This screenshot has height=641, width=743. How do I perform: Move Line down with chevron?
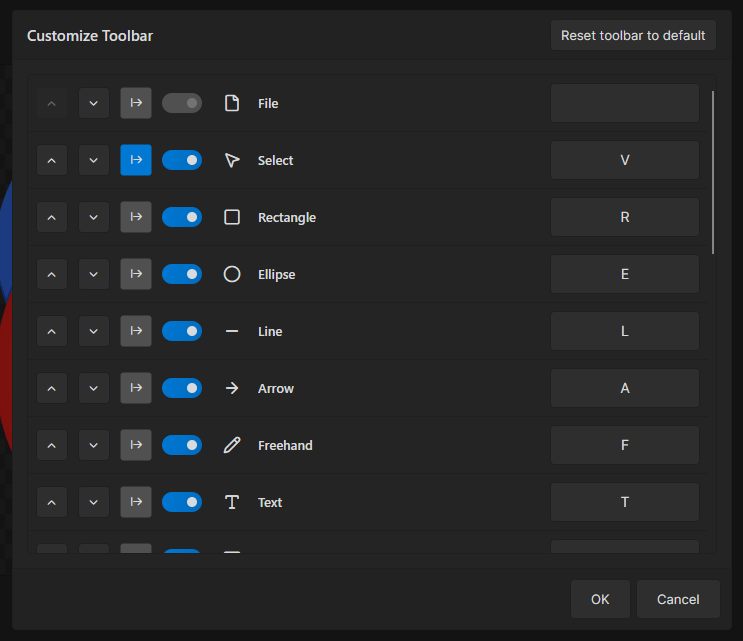click(x=94, y=331)
